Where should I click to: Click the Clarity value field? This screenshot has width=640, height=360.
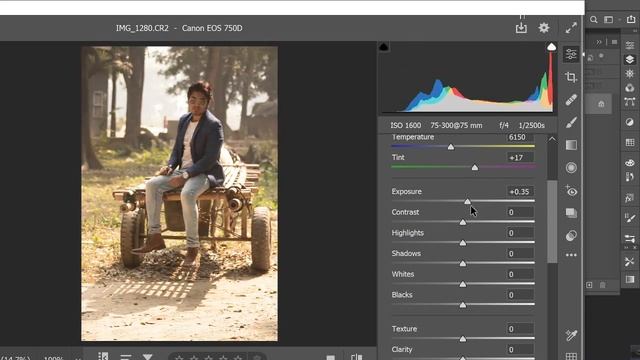coord(520,350)
